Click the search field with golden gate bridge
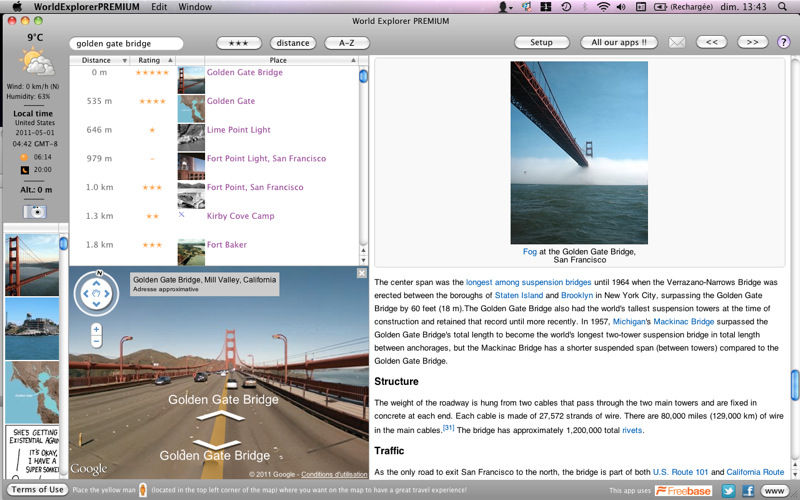 point(126,43)
